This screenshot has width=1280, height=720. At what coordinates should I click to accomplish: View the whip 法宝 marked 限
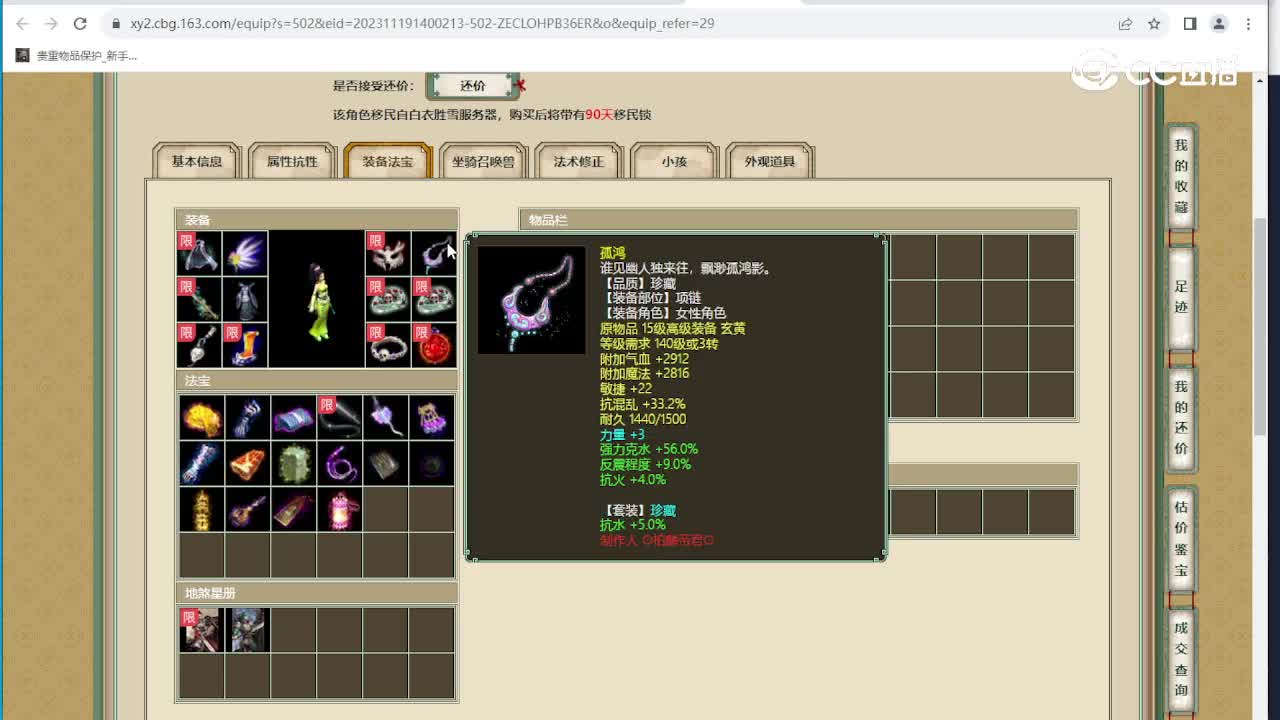coord(340,417)
